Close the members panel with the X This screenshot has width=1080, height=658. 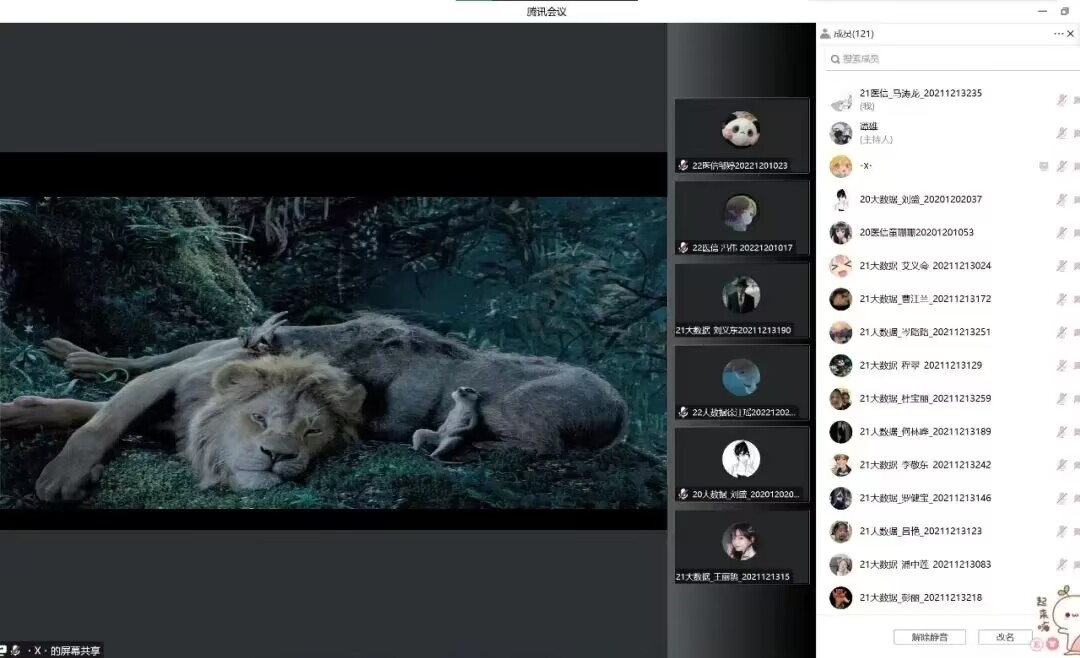pos(1070,34)
